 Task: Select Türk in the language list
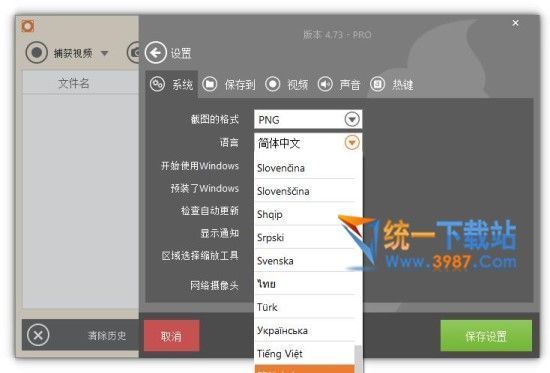click(x=305, y=307)
